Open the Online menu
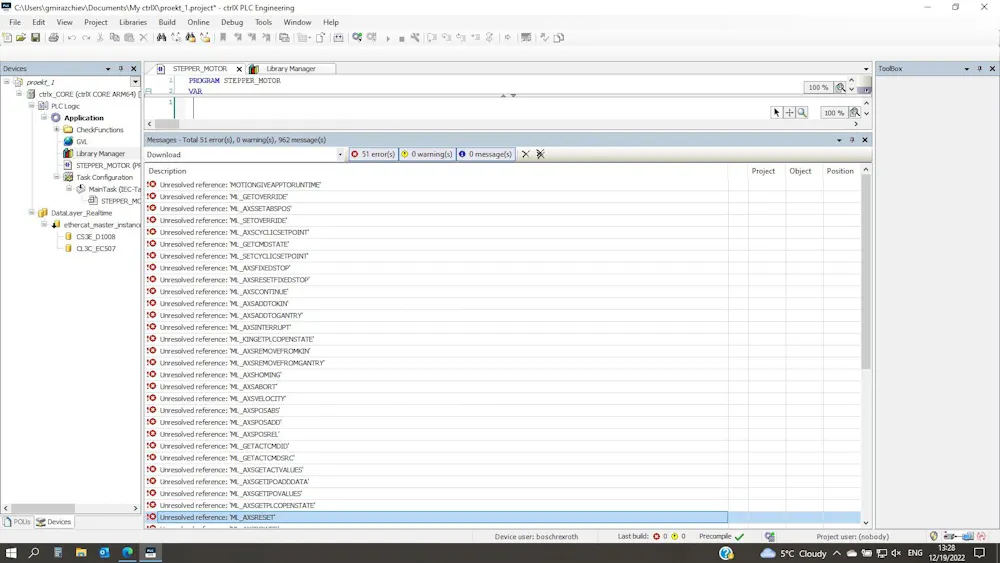 point(198,22)
